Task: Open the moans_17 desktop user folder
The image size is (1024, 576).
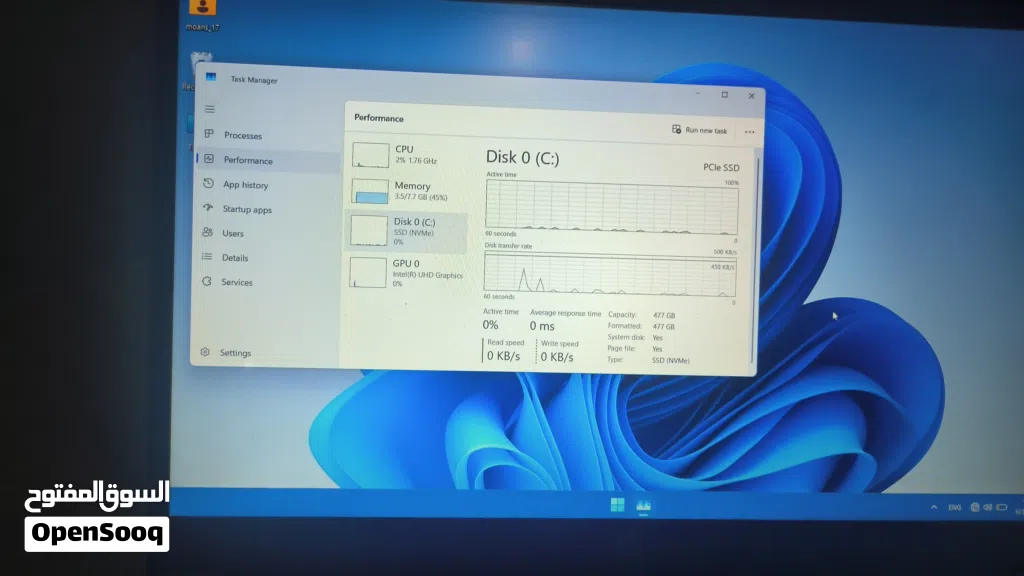Action: [202, 16]
